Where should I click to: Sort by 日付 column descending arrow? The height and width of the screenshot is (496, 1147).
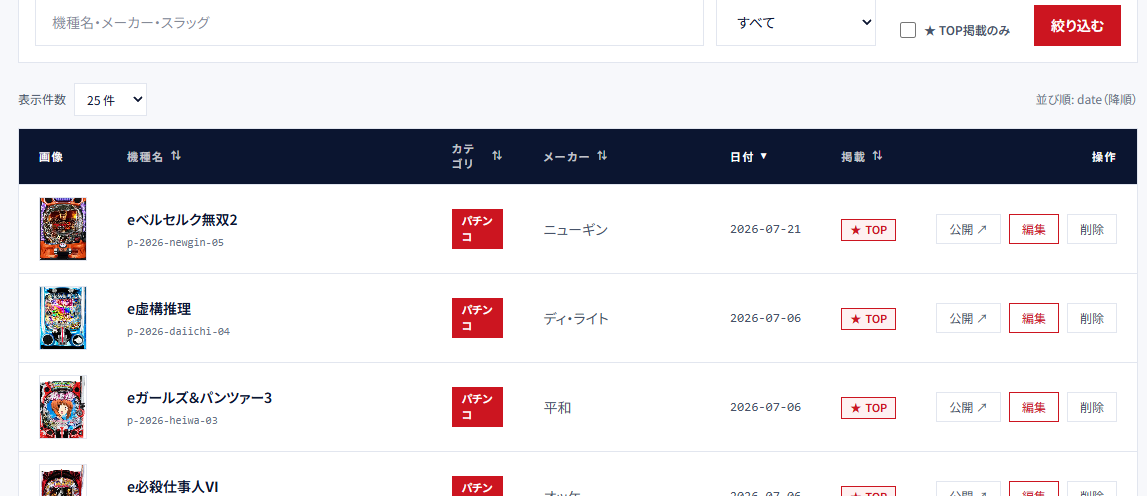(x=764, y=156)
